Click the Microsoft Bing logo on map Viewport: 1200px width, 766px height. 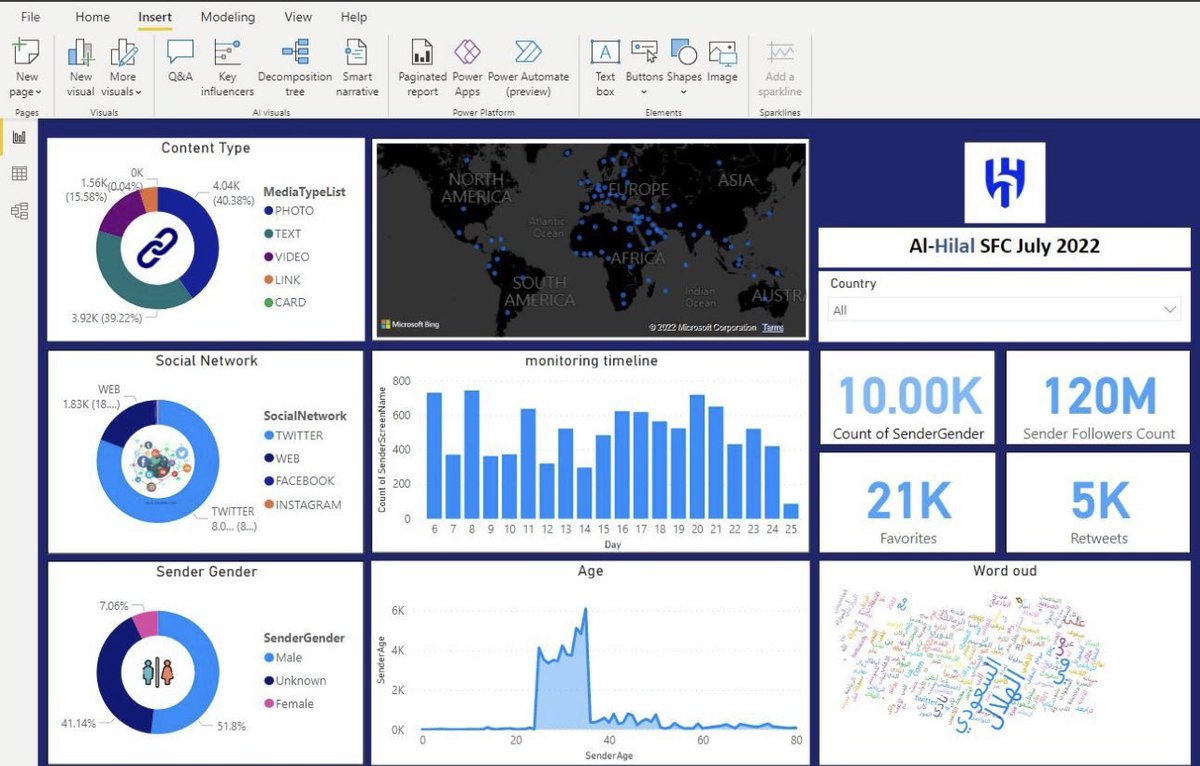[x=409, y=324]
